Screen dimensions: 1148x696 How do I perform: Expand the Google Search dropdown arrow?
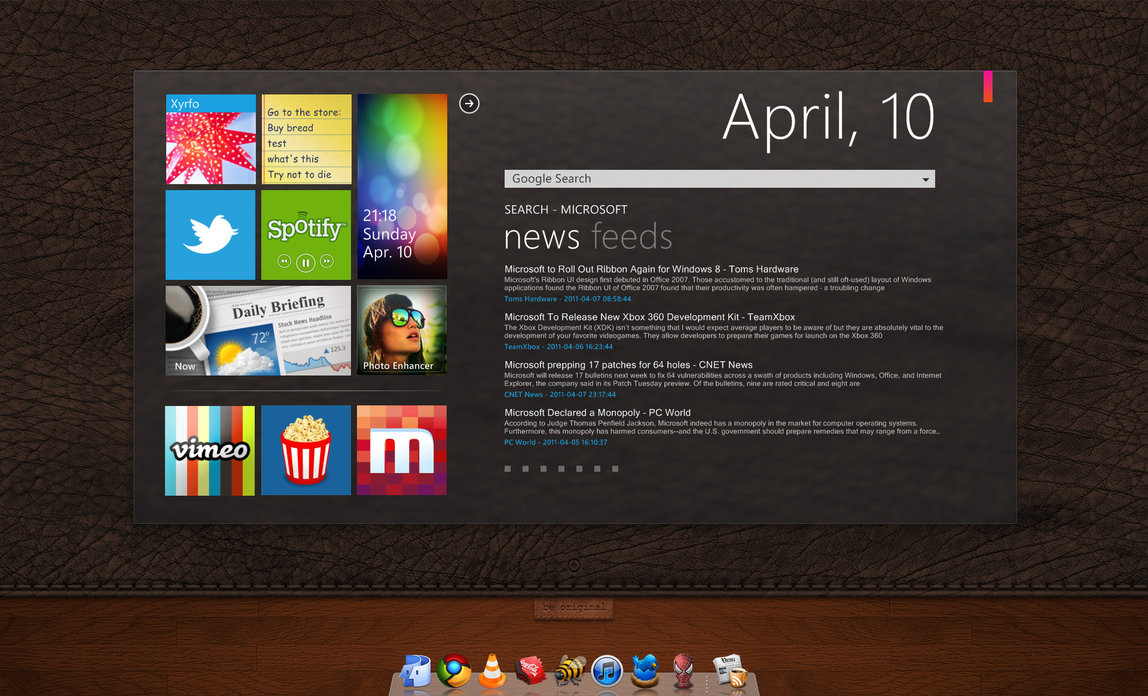pyautogui.click(x=925, y=179)
